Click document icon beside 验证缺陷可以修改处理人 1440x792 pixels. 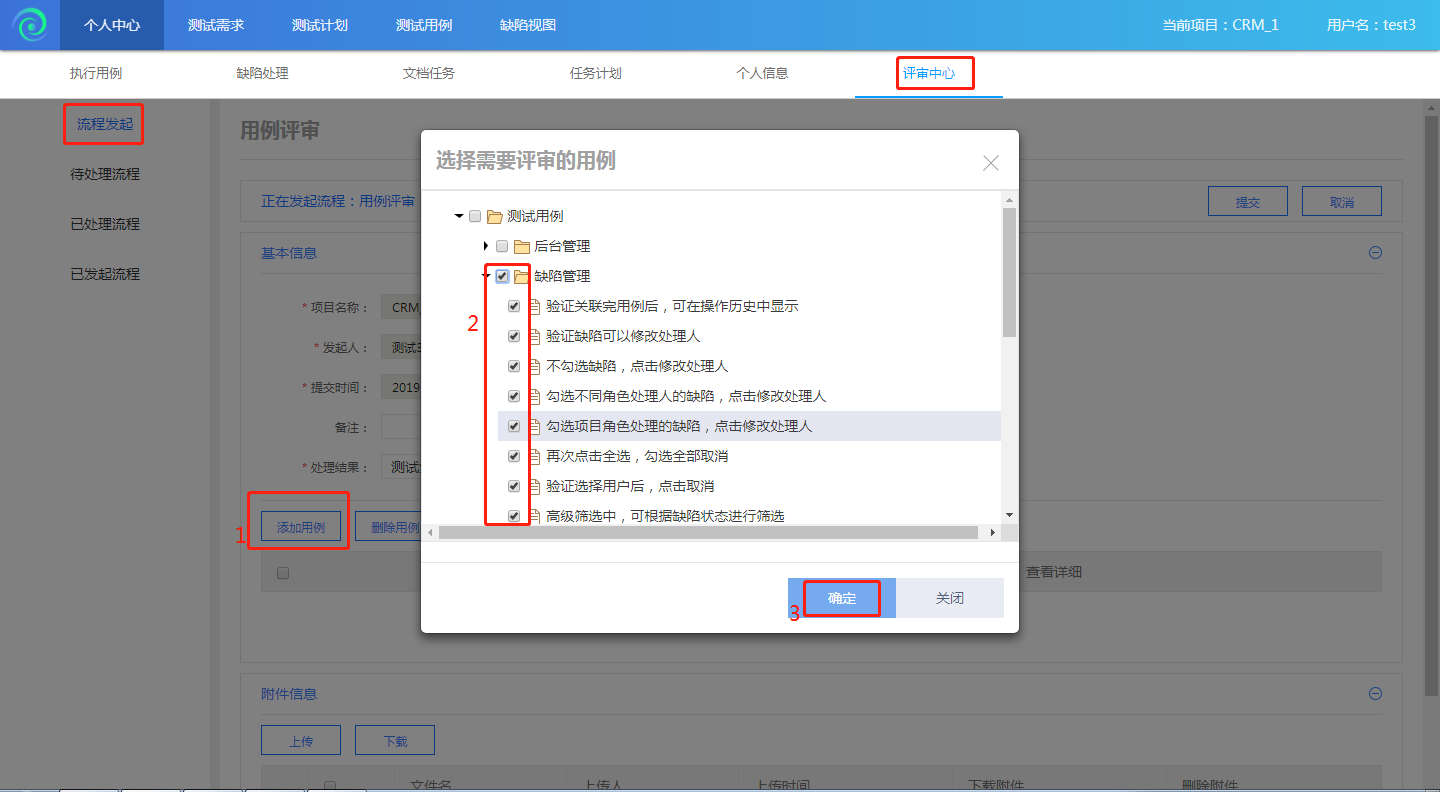(x=533, y=337)
